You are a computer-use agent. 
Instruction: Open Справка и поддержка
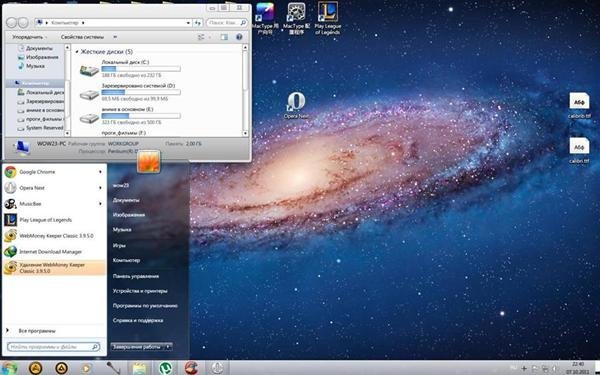(x=138, y=321)
